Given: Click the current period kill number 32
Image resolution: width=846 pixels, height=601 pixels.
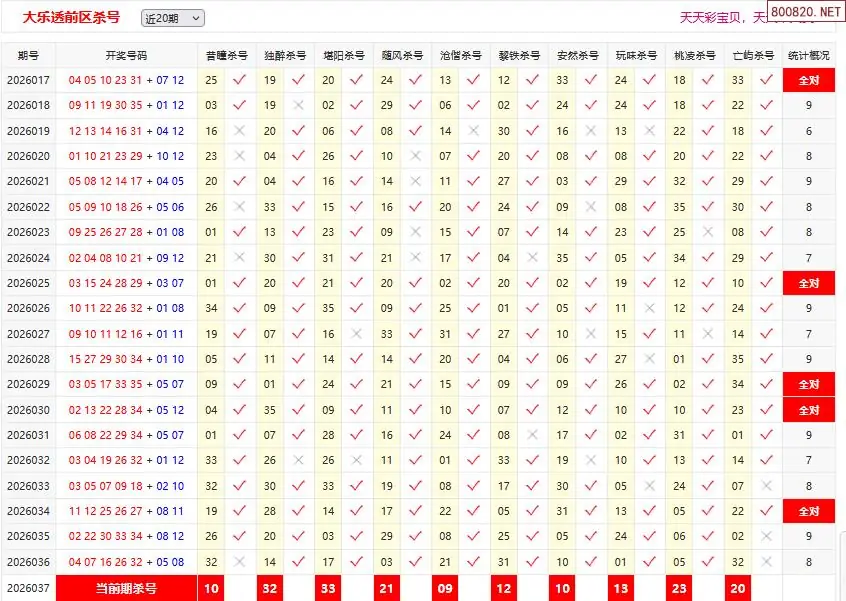Looking at the screenshot, I should [x=270, y=588].
